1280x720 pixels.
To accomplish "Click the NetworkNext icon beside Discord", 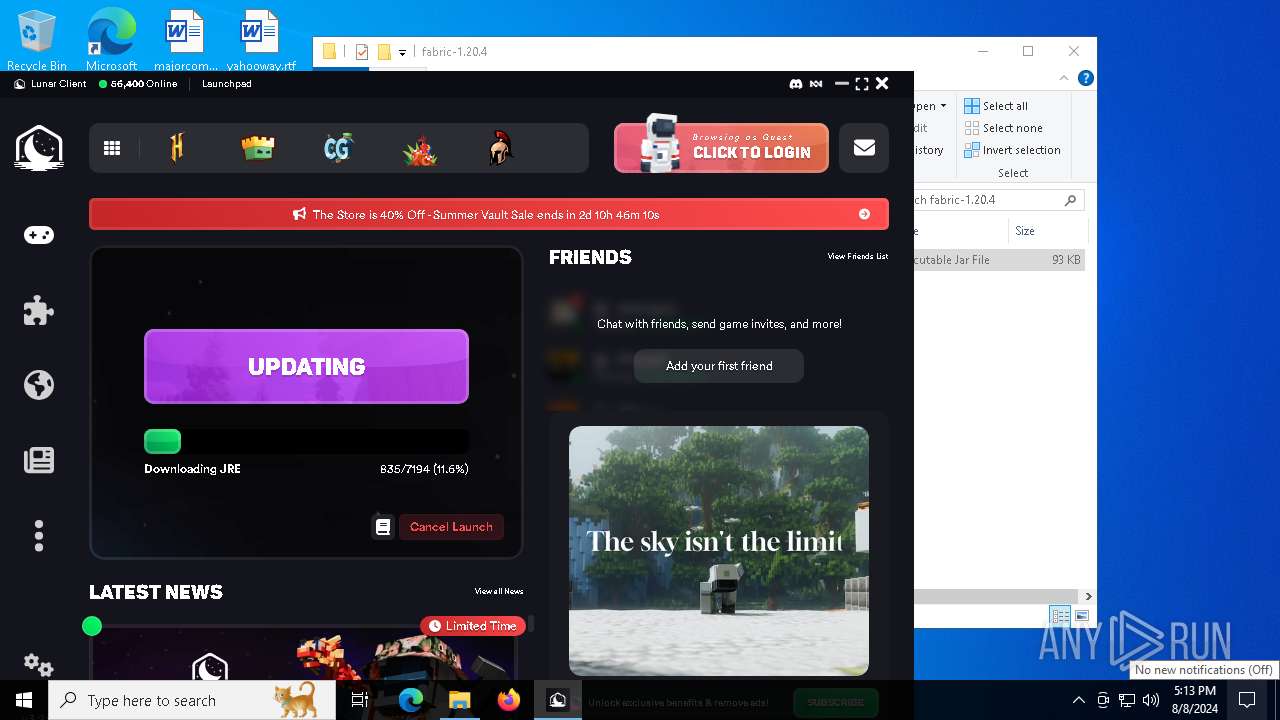I will [x=816, y=84].
